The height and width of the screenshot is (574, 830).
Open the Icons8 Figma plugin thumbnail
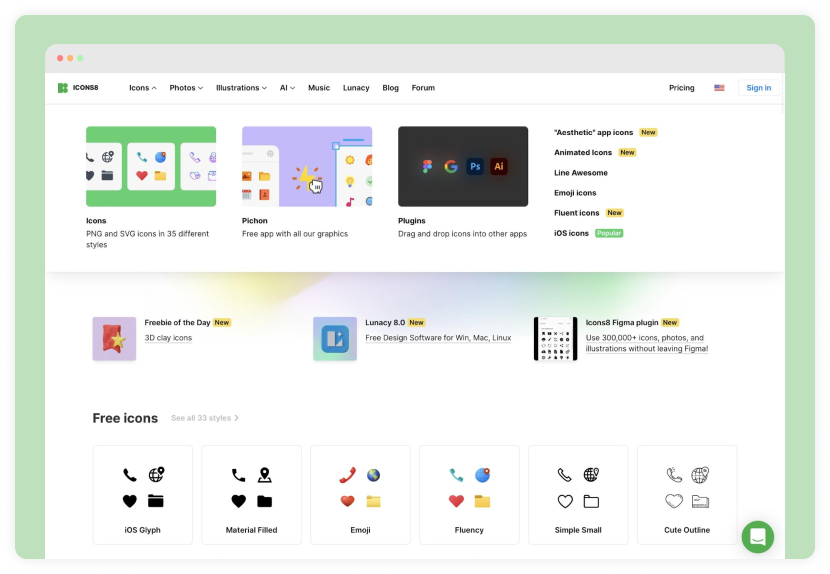click(555, 339)
